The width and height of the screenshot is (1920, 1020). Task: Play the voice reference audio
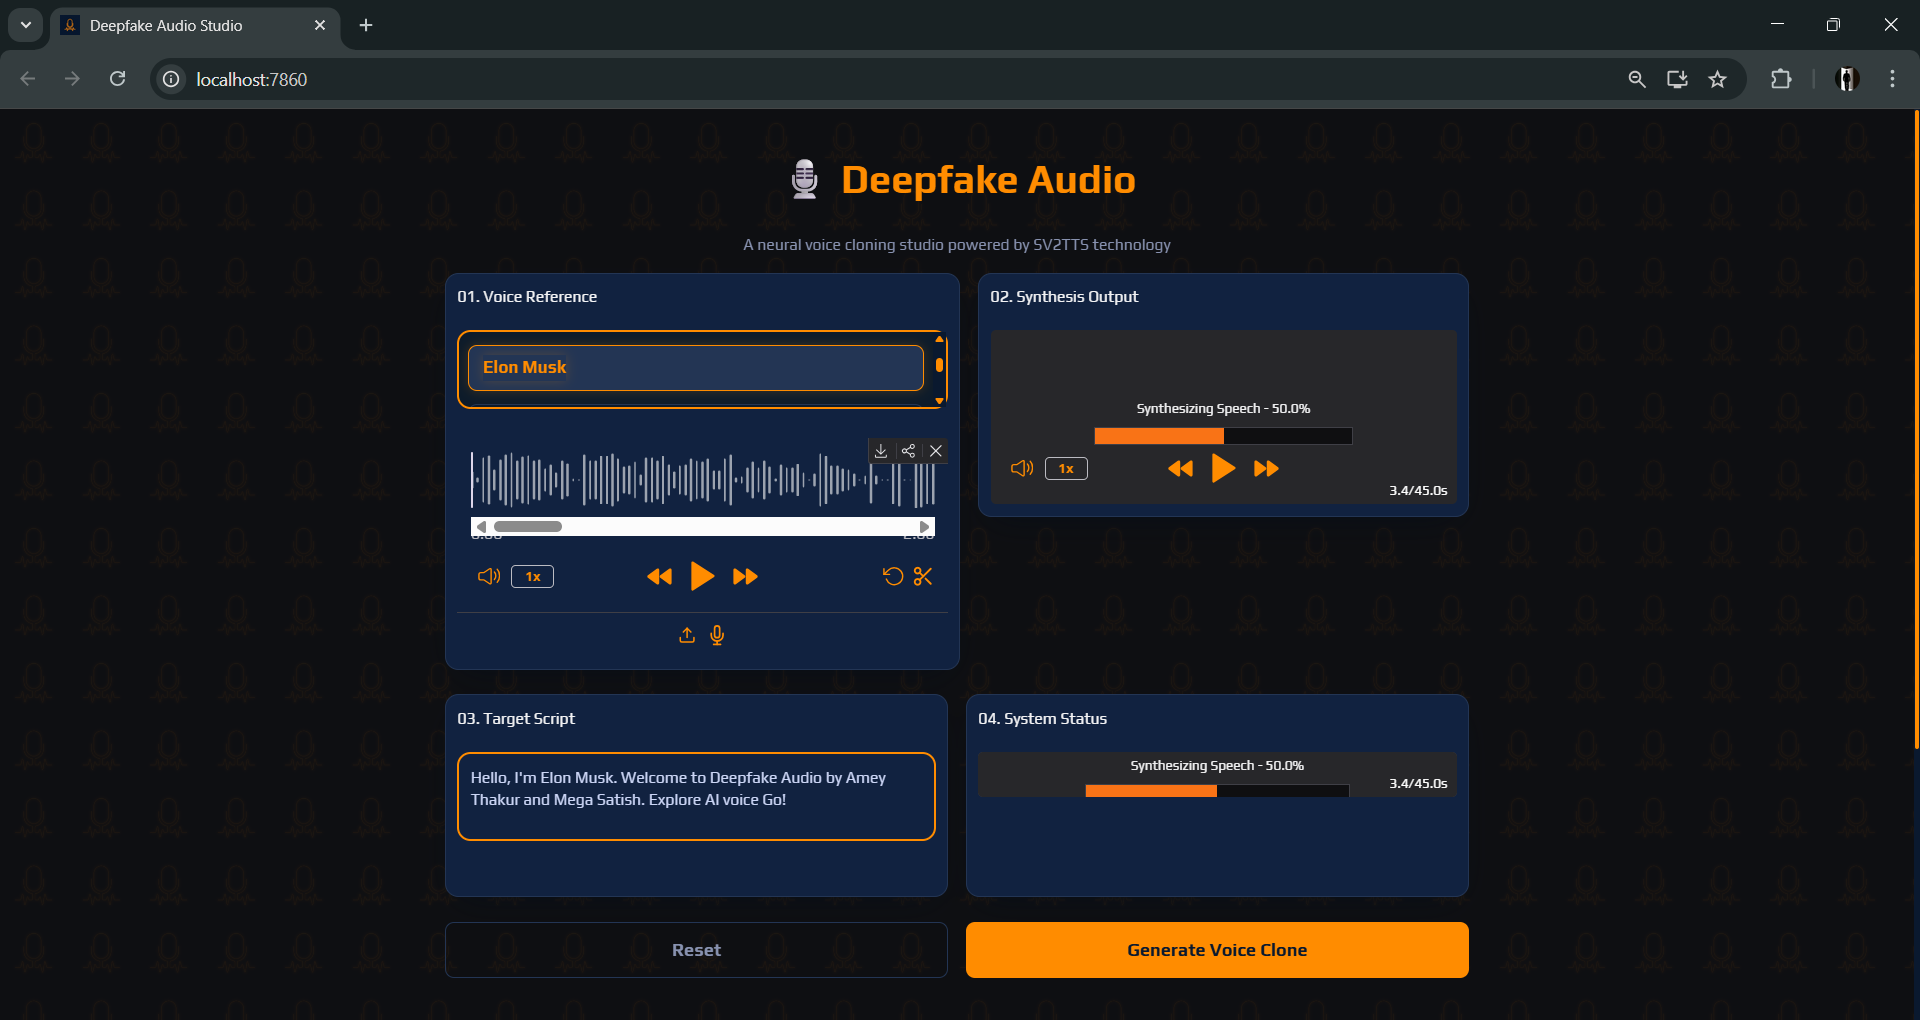702,576
